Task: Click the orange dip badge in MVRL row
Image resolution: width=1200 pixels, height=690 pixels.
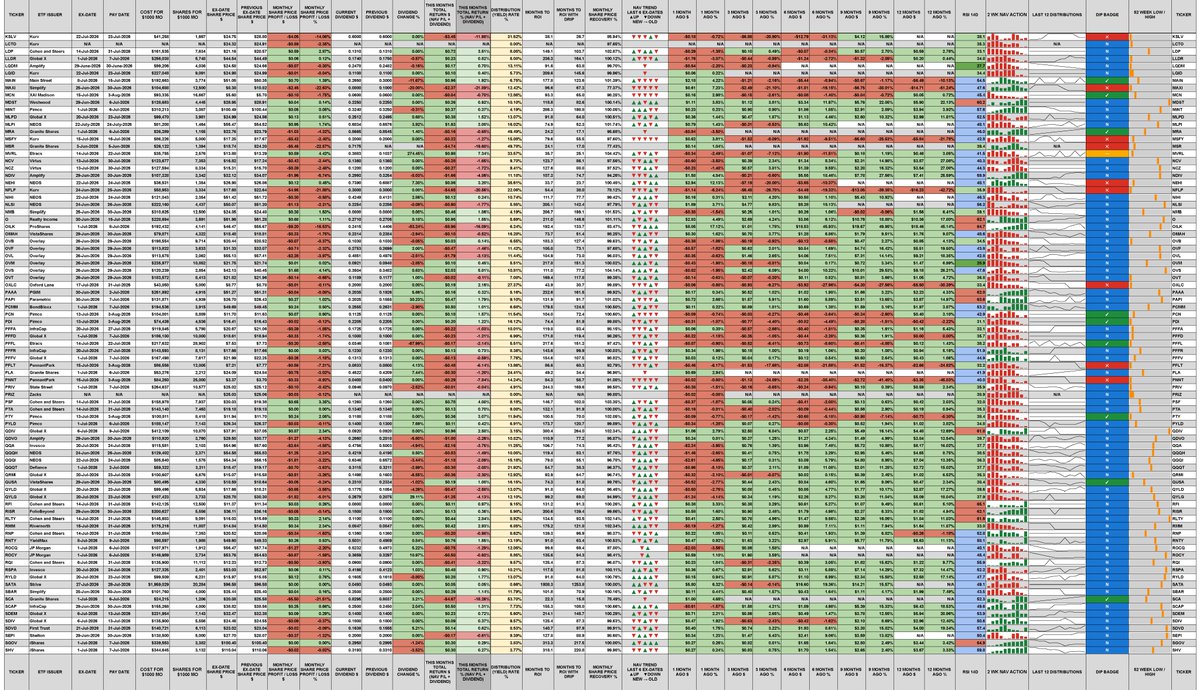Action: pos(1107,154)
